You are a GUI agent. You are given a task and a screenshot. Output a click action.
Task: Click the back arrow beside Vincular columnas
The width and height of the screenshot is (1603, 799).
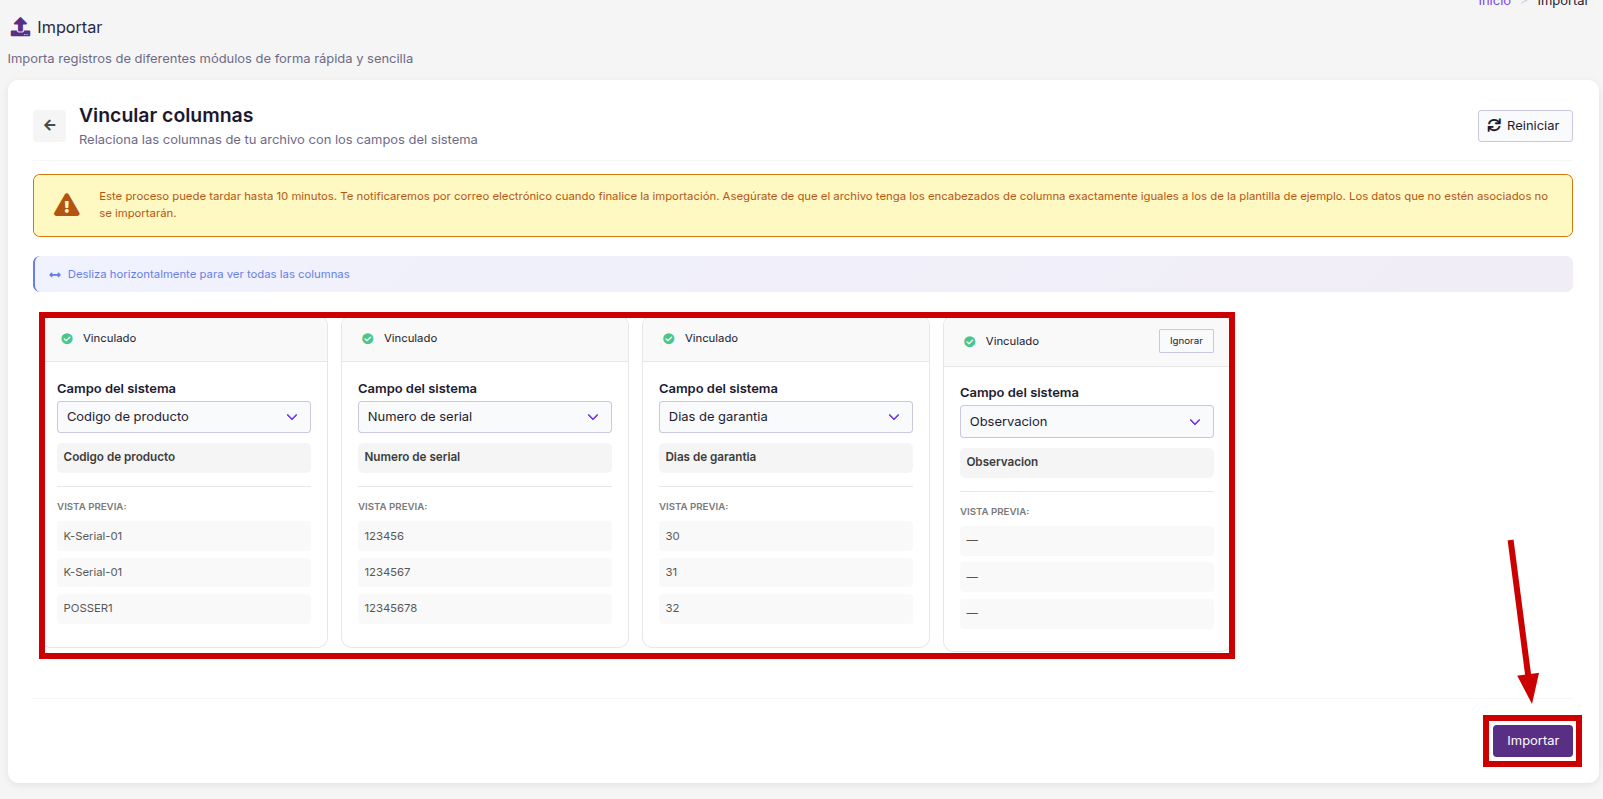(x=49, y=126)
